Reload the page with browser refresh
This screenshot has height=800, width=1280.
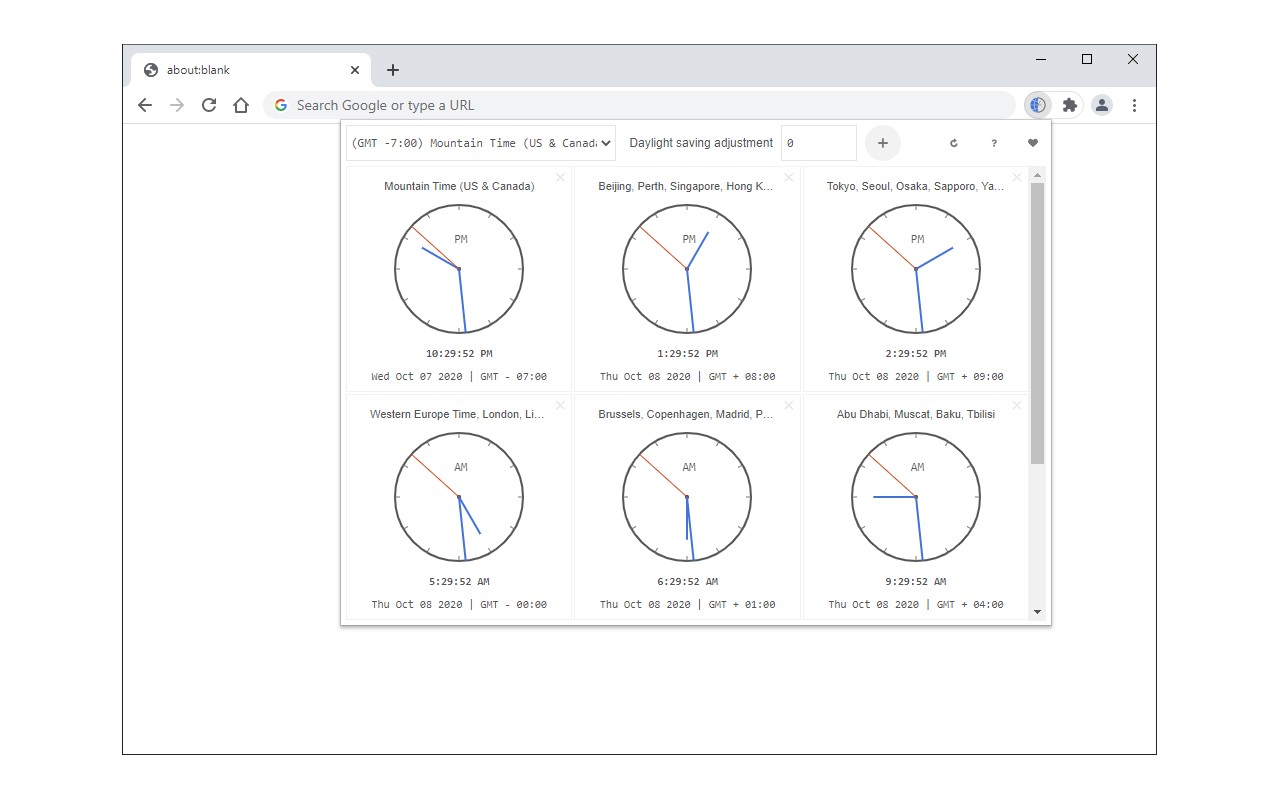coord(209,105)
